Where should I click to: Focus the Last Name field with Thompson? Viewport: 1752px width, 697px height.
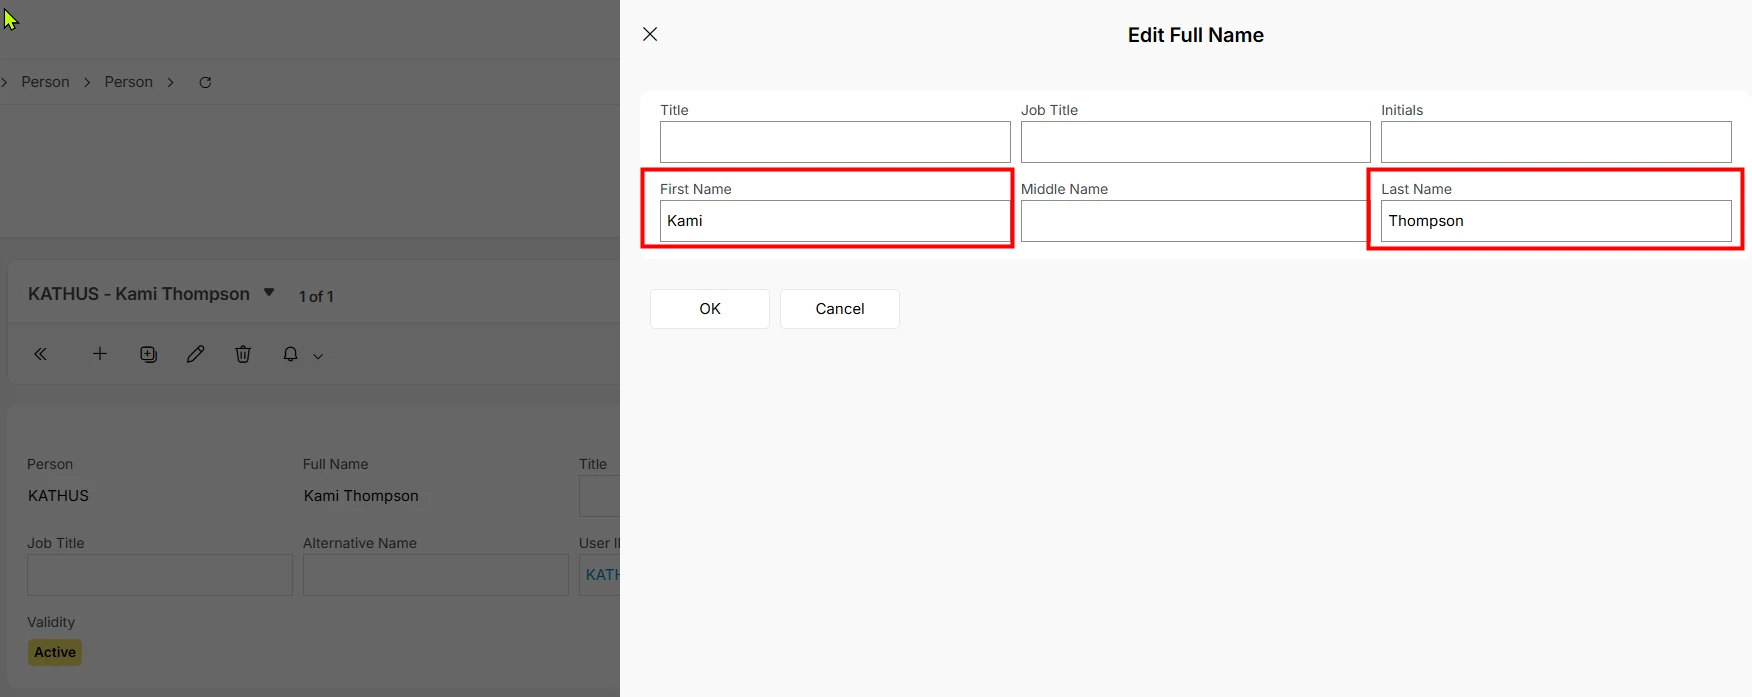point(1555,221)
